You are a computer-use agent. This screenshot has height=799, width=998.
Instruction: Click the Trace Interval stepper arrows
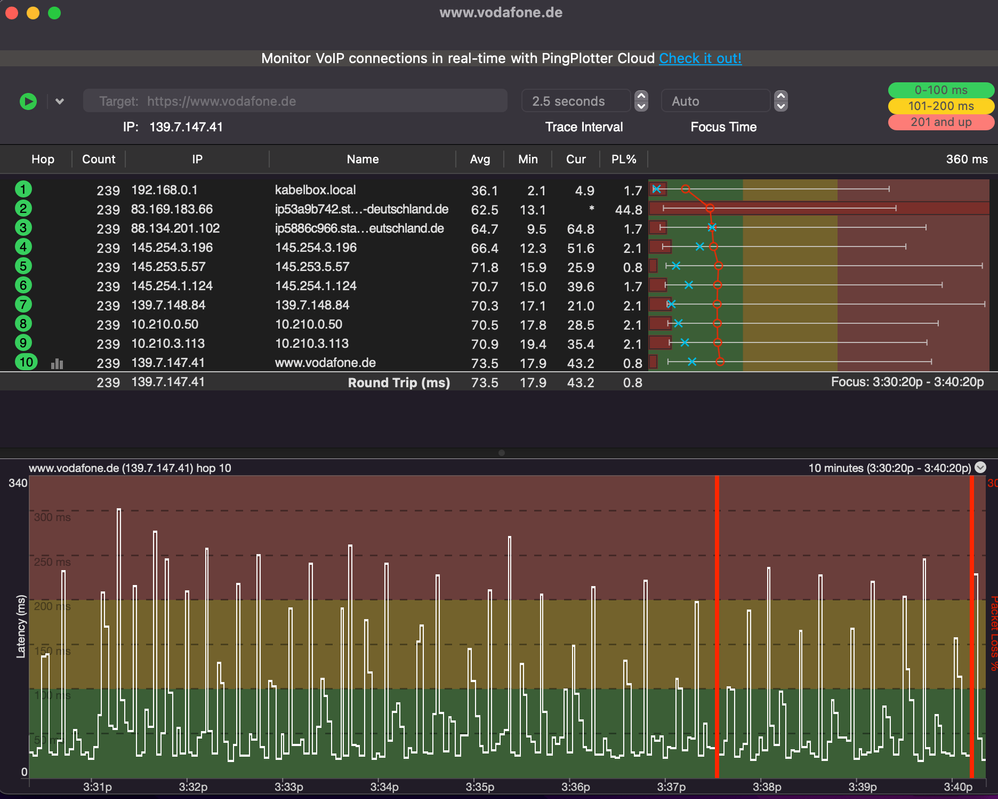(x=641, y=101)
